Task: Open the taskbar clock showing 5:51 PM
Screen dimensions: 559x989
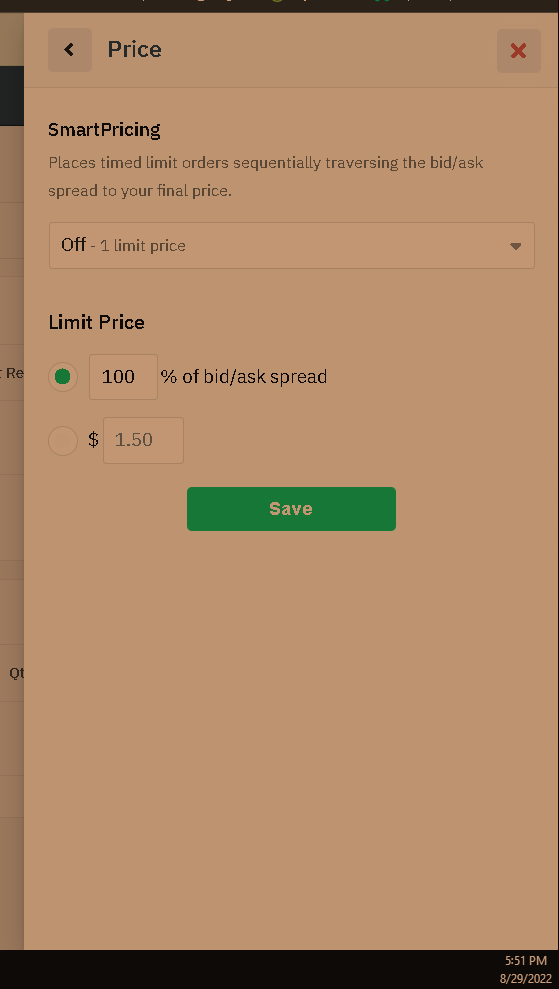Action: 526,961
